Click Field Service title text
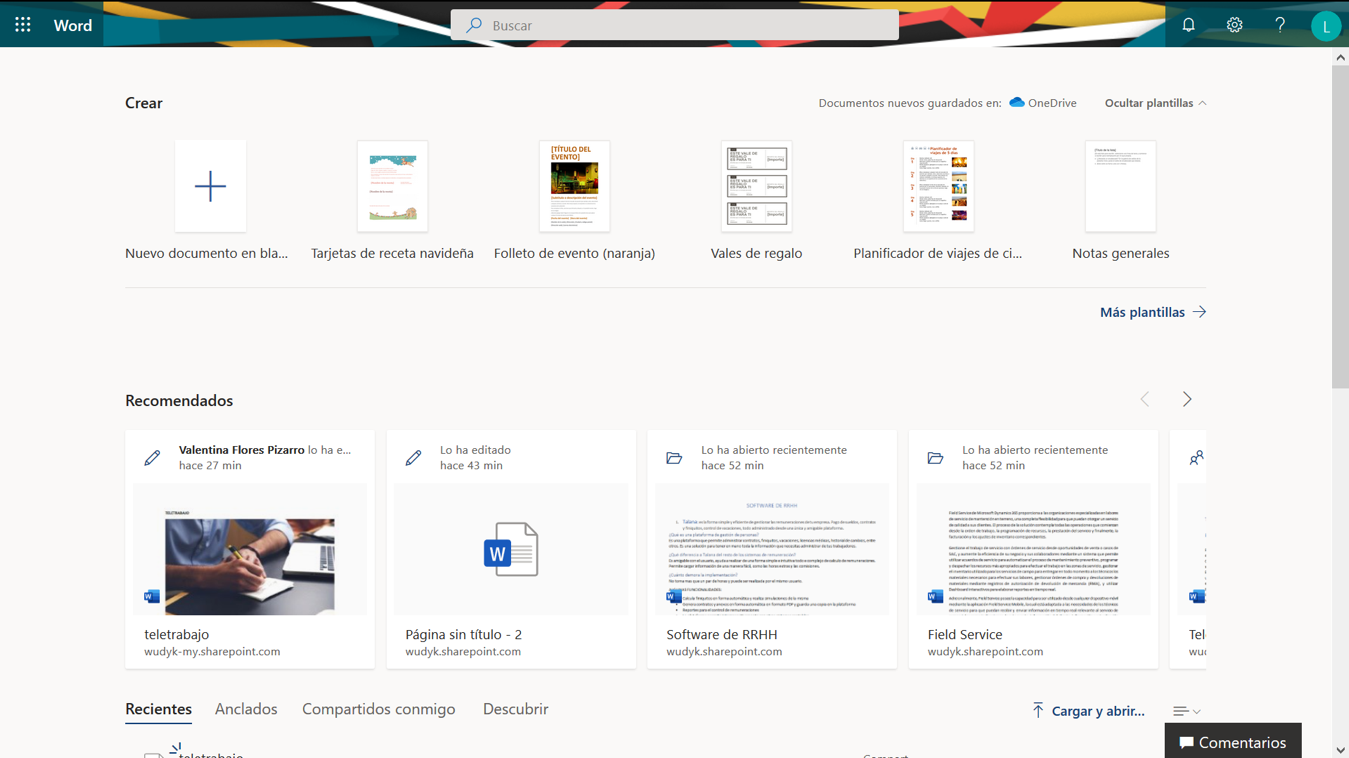Viewport: 1349px width, 758px height. 965,634
